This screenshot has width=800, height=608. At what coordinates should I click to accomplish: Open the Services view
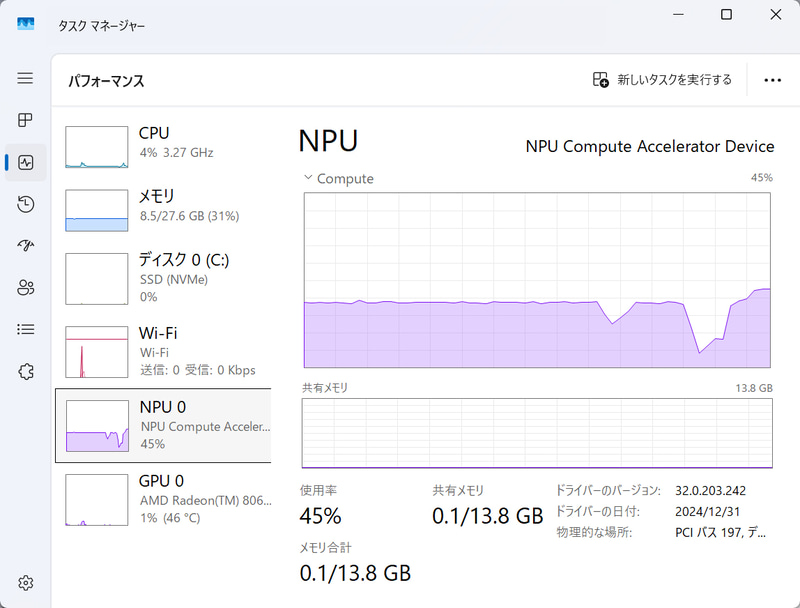[25, 372]
